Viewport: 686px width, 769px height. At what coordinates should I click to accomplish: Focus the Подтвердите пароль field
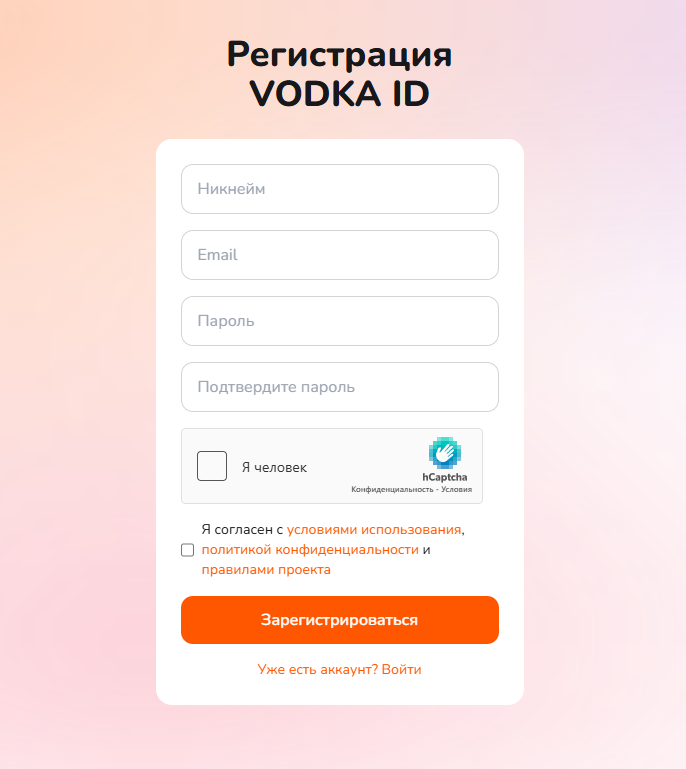pos(339,387)
